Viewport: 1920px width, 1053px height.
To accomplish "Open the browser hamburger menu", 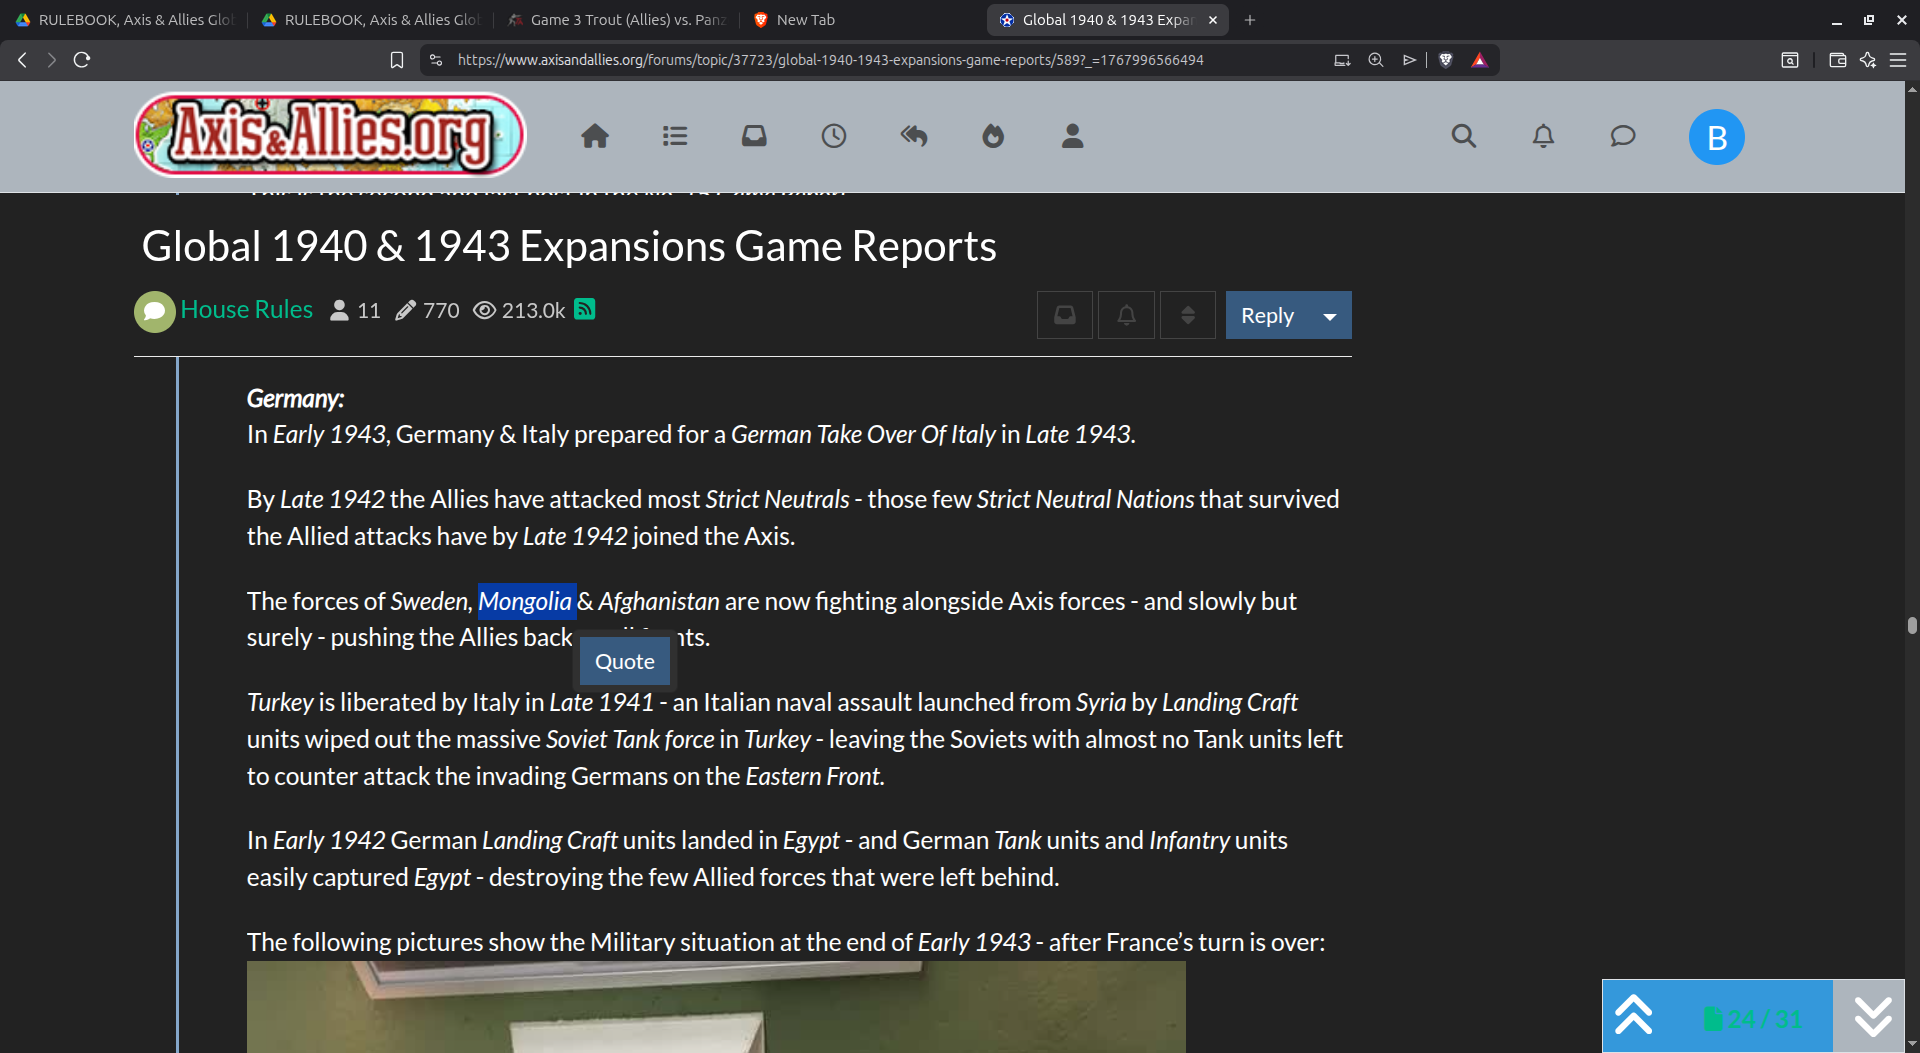I will (1900, 59).
